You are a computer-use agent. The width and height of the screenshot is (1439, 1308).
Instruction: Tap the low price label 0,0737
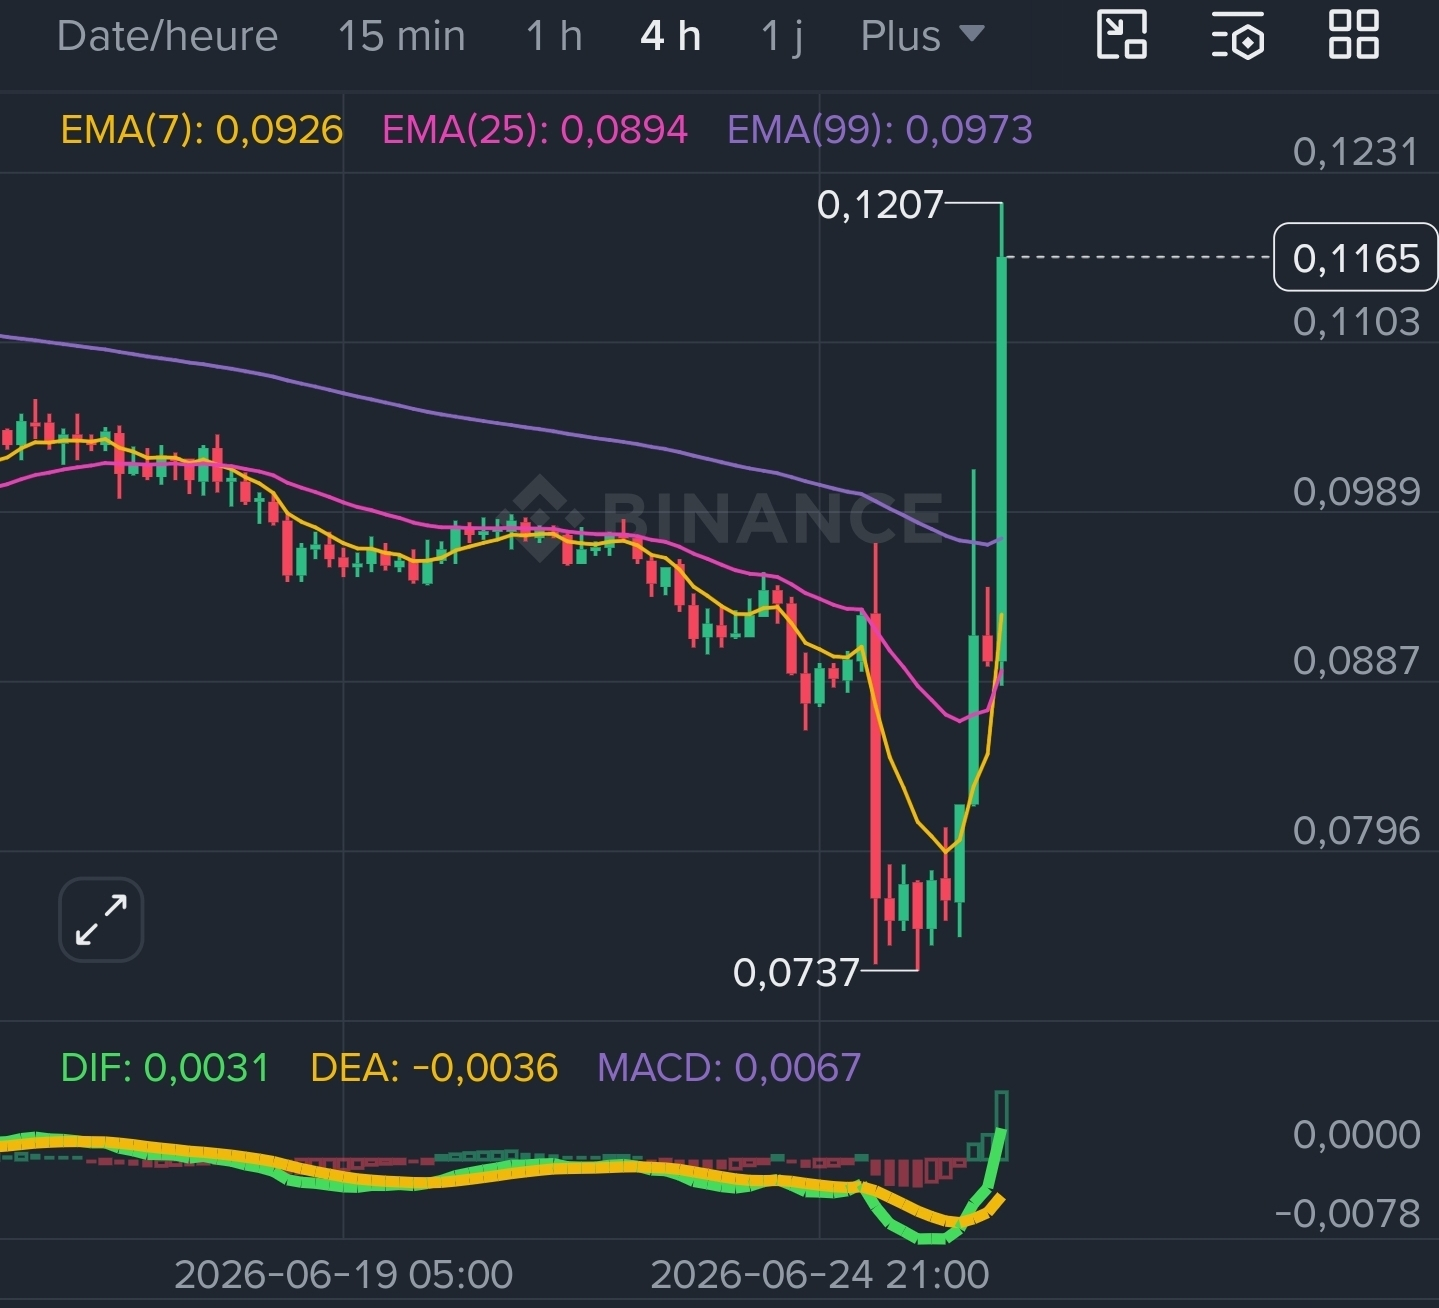(796, 972)
